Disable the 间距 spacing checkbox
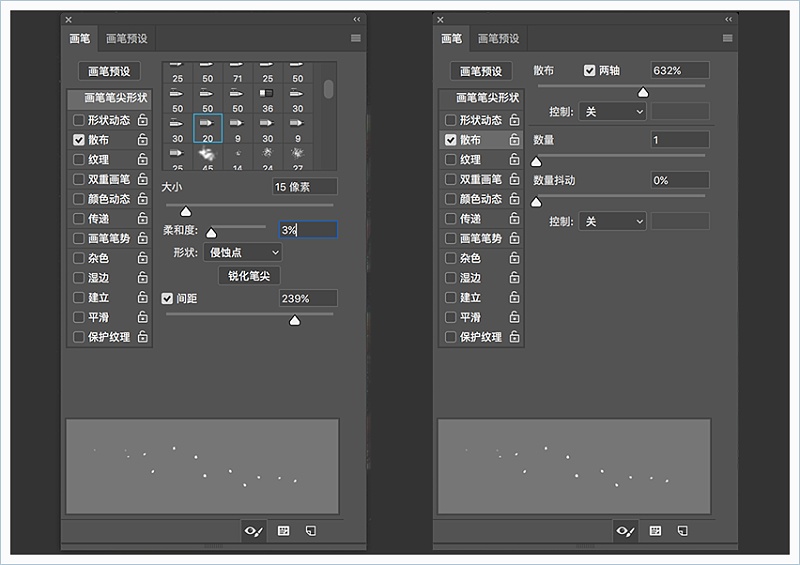Image resolution: width=800 pixels, height=565 pixels. (168, 298)
